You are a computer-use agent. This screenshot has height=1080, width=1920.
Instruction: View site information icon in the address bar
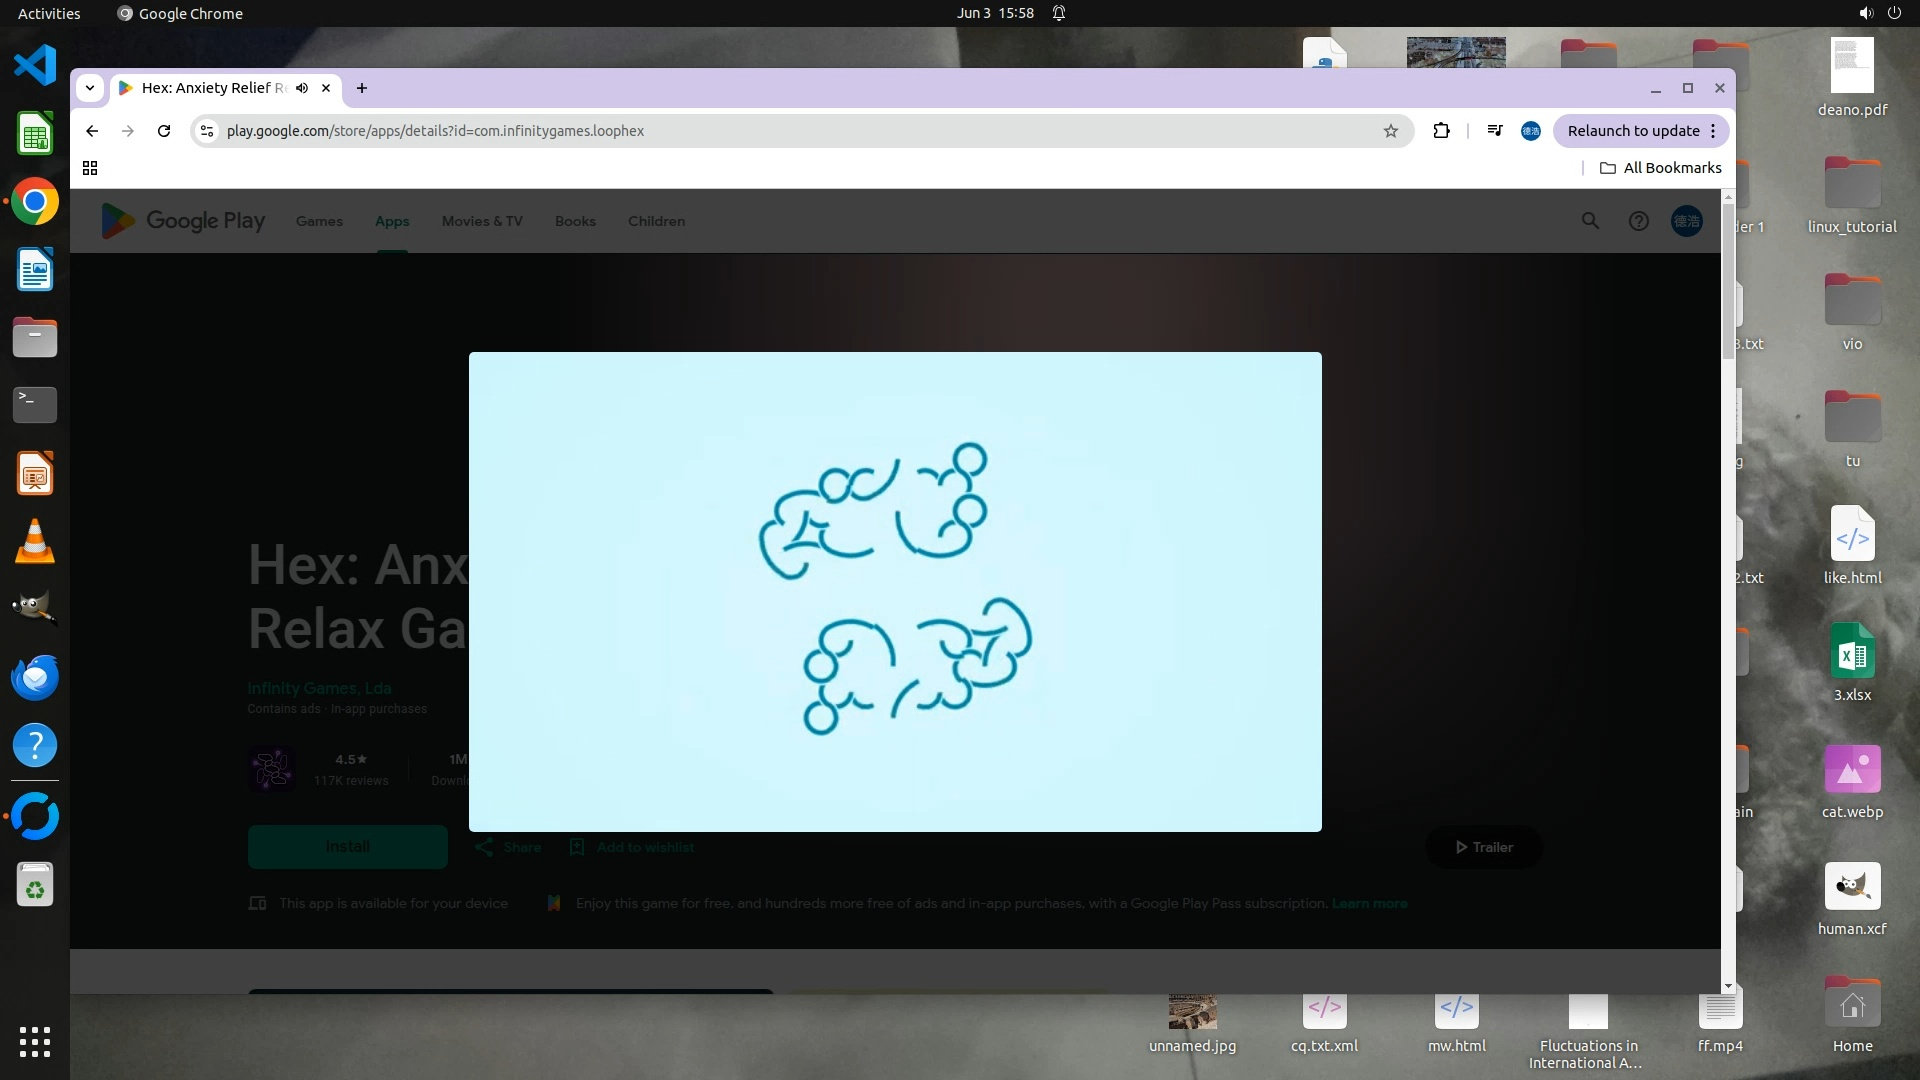pos(207,131)
